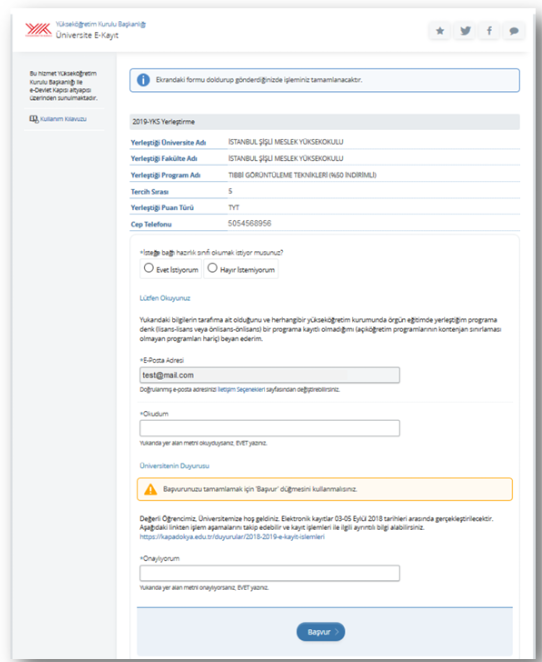Click into the Okudum text field
This screenshot has height=662, width=542.
[x=270, y=428]
